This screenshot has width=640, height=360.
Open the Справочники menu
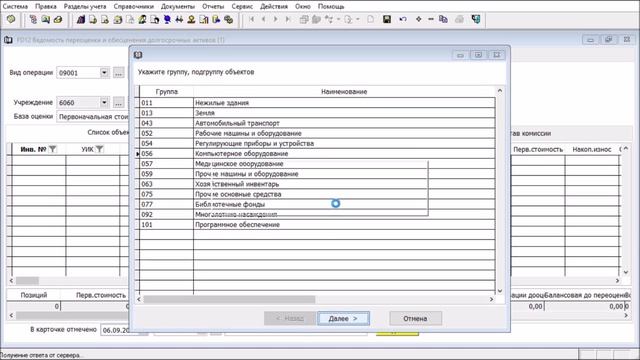pyautogui.click(x=134, y=7)
